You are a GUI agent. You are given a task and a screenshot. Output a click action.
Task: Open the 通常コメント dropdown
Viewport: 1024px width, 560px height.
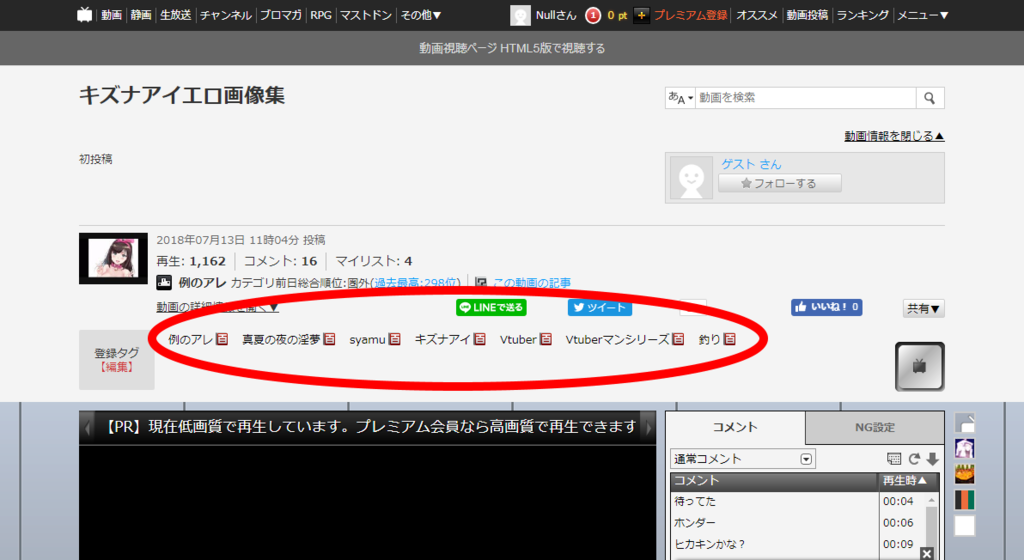(743, 459)
